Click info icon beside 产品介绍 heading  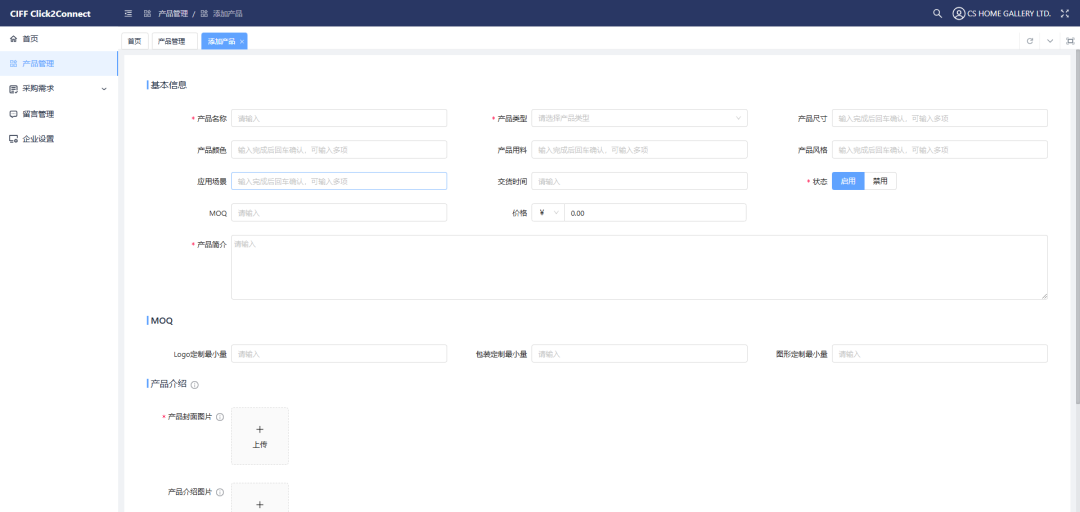click(195, 385)
